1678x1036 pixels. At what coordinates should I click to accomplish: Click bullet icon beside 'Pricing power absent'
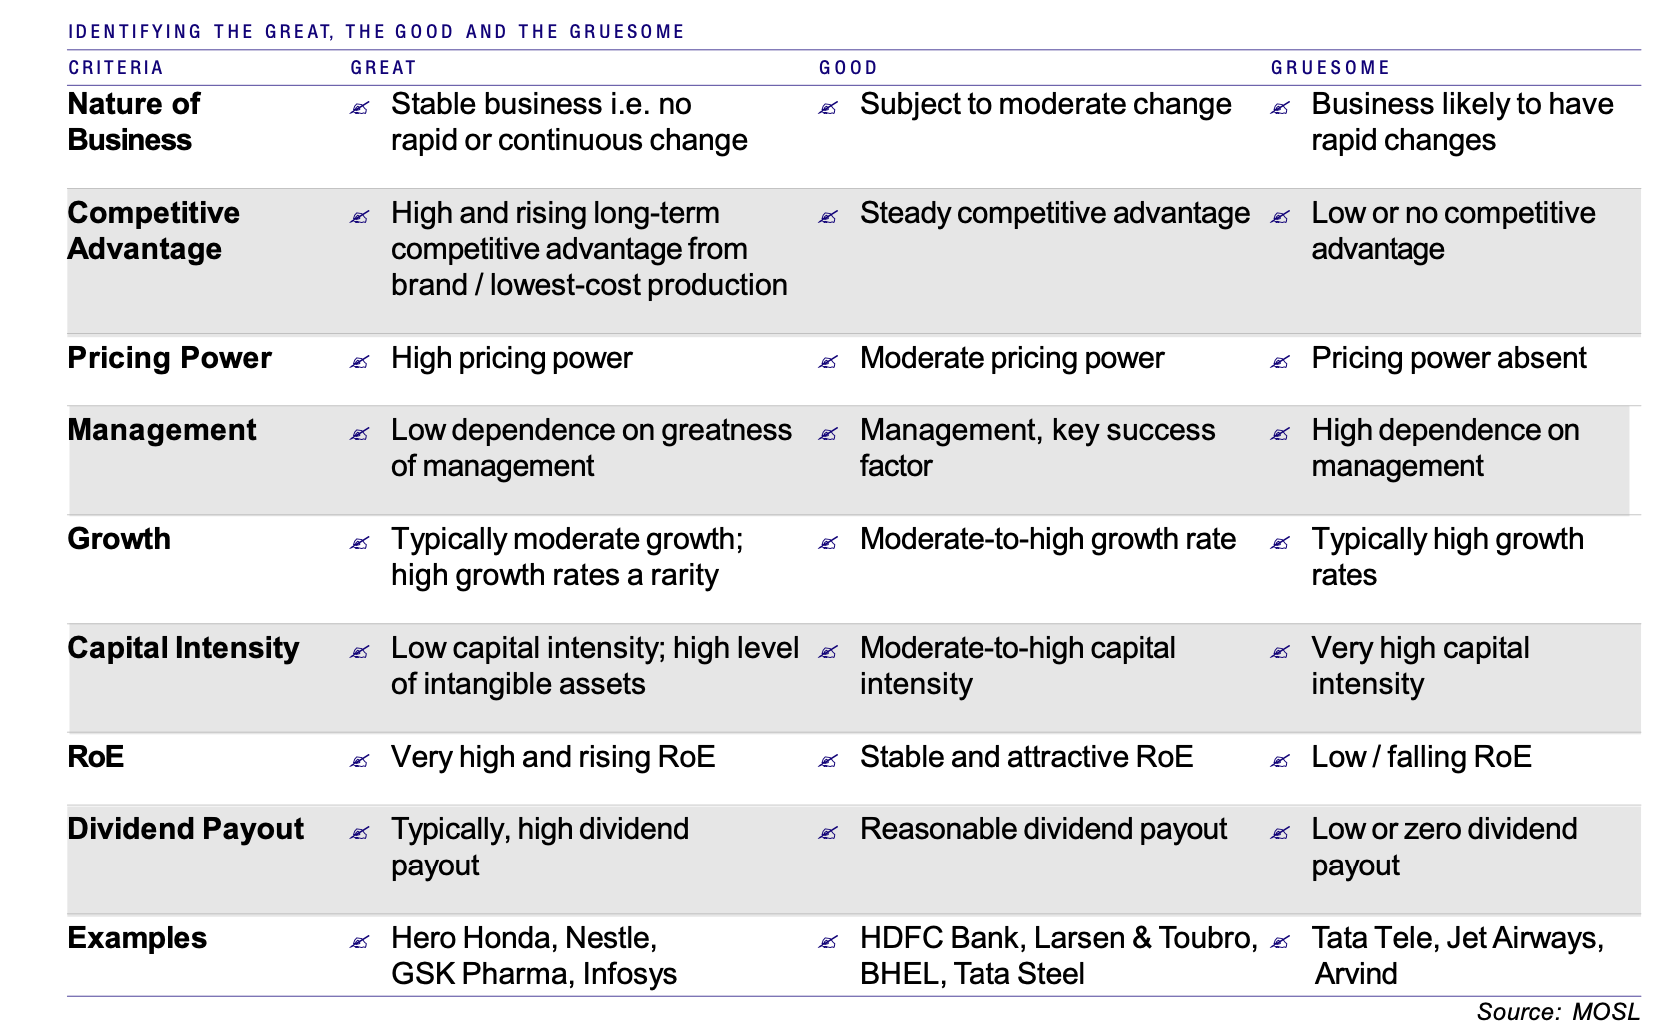pos(1280,362)
